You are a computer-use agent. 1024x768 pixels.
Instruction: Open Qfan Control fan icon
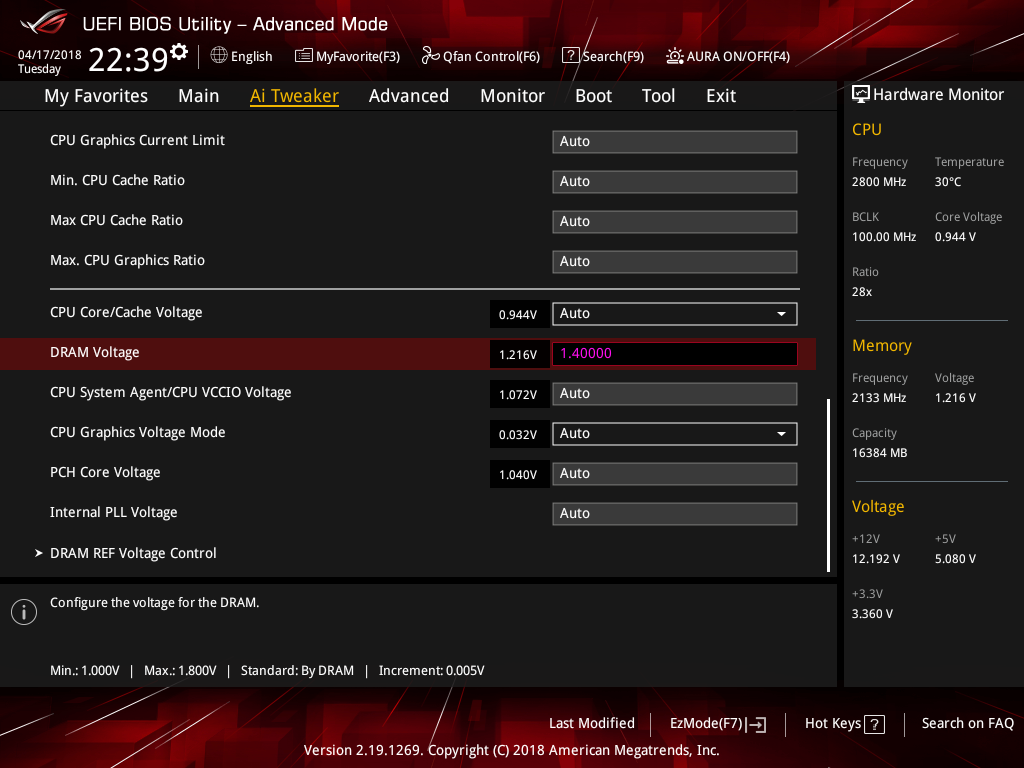coord(430,56)
